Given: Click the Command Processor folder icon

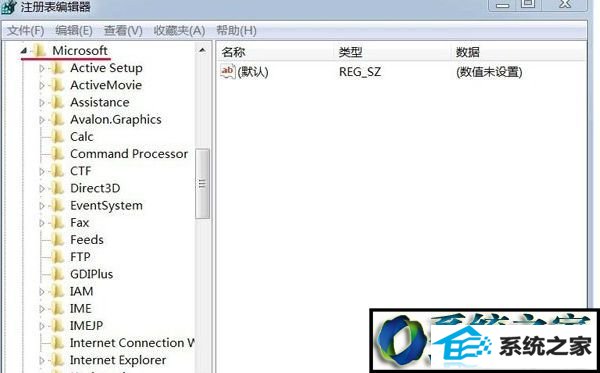Looking at the screenshot, I should click(58, 154).
